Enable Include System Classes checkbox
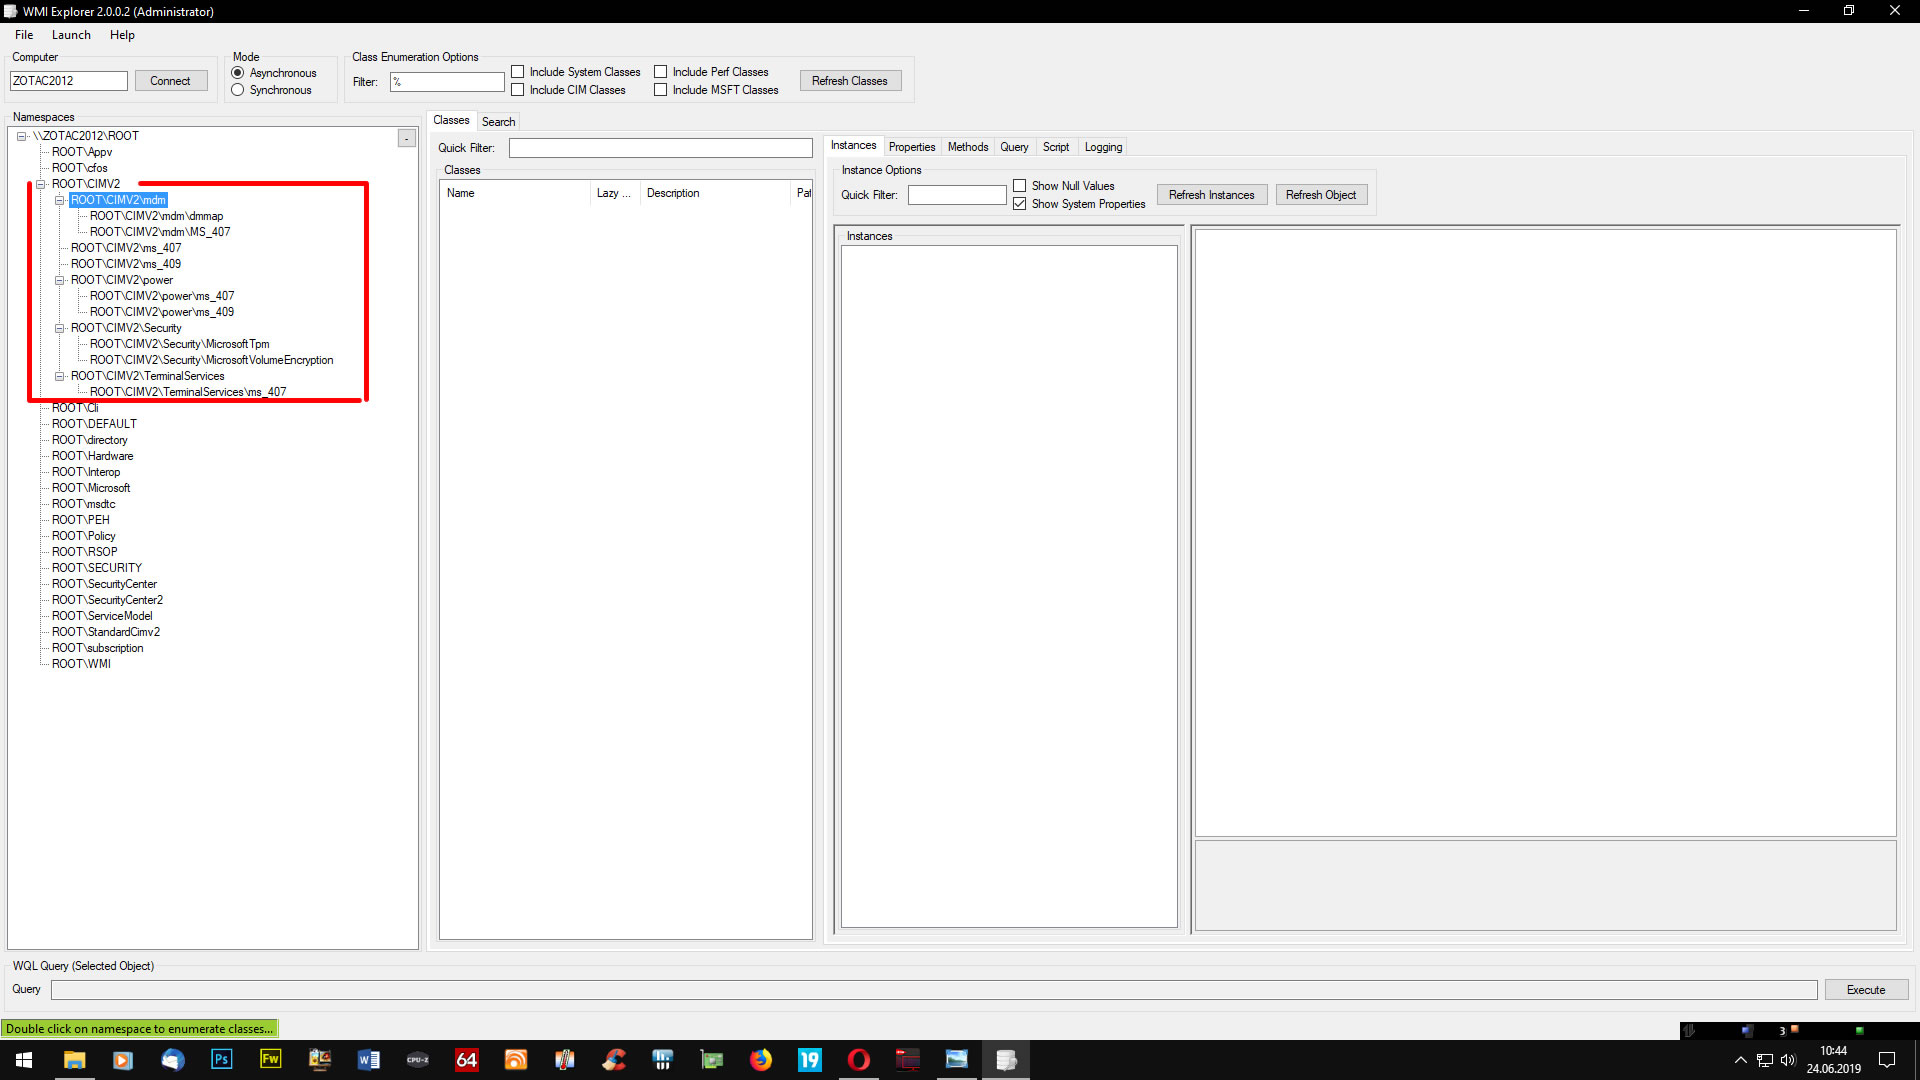Viewport: 1920px width, 1080px height. click(518, 72)
